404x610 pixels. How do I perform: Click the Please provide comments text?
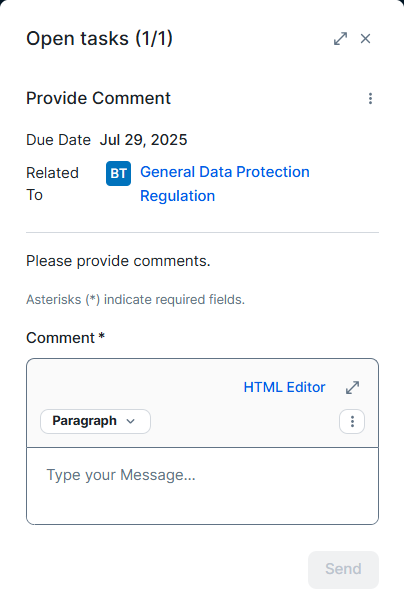click(x=118, y=261)
